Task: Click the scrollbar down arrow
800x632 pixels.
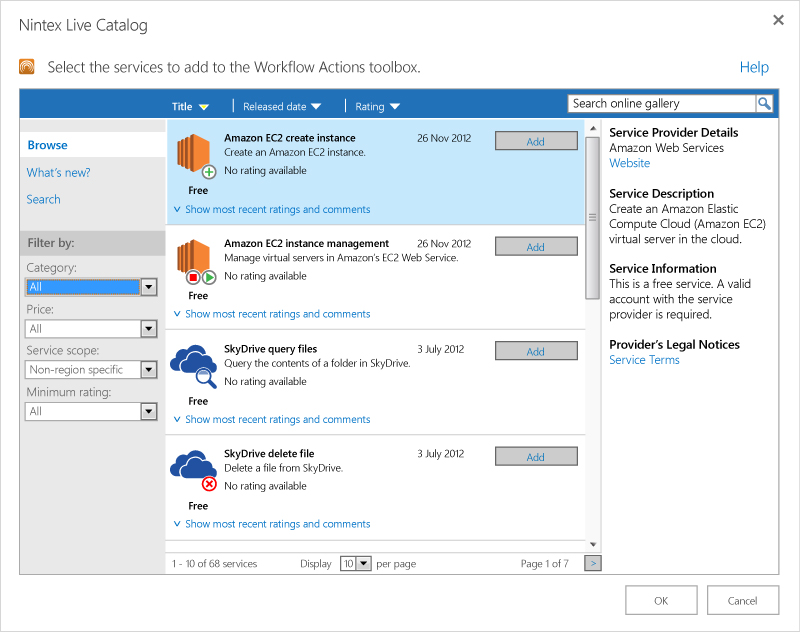Action: click(x=593, y=544)
